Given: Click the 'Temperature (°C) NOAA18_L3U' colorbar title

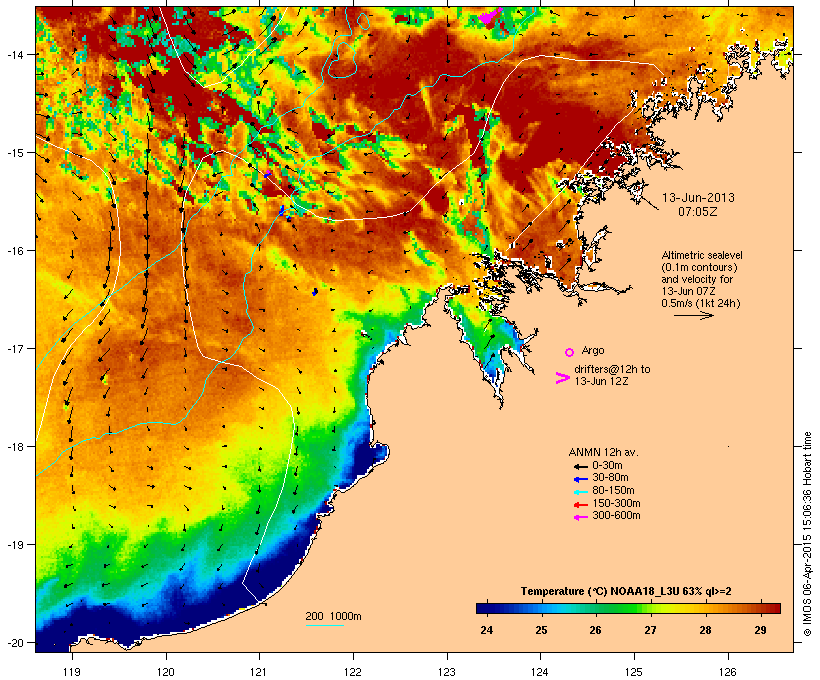Looking at the screenshot, I should tap(596, 592).
